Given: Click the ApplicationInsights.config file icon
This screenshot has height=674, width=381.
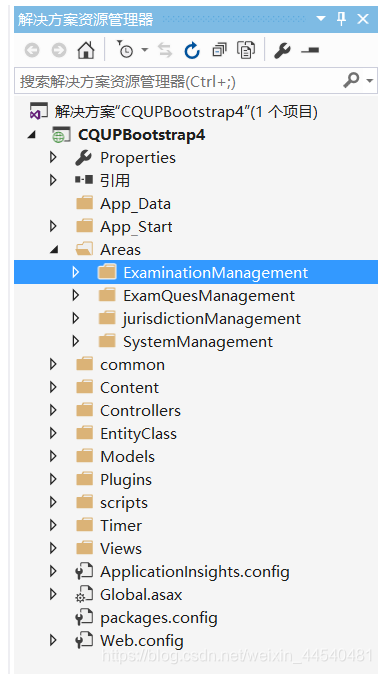Looking at the screenshot, I should pos(84,571).
